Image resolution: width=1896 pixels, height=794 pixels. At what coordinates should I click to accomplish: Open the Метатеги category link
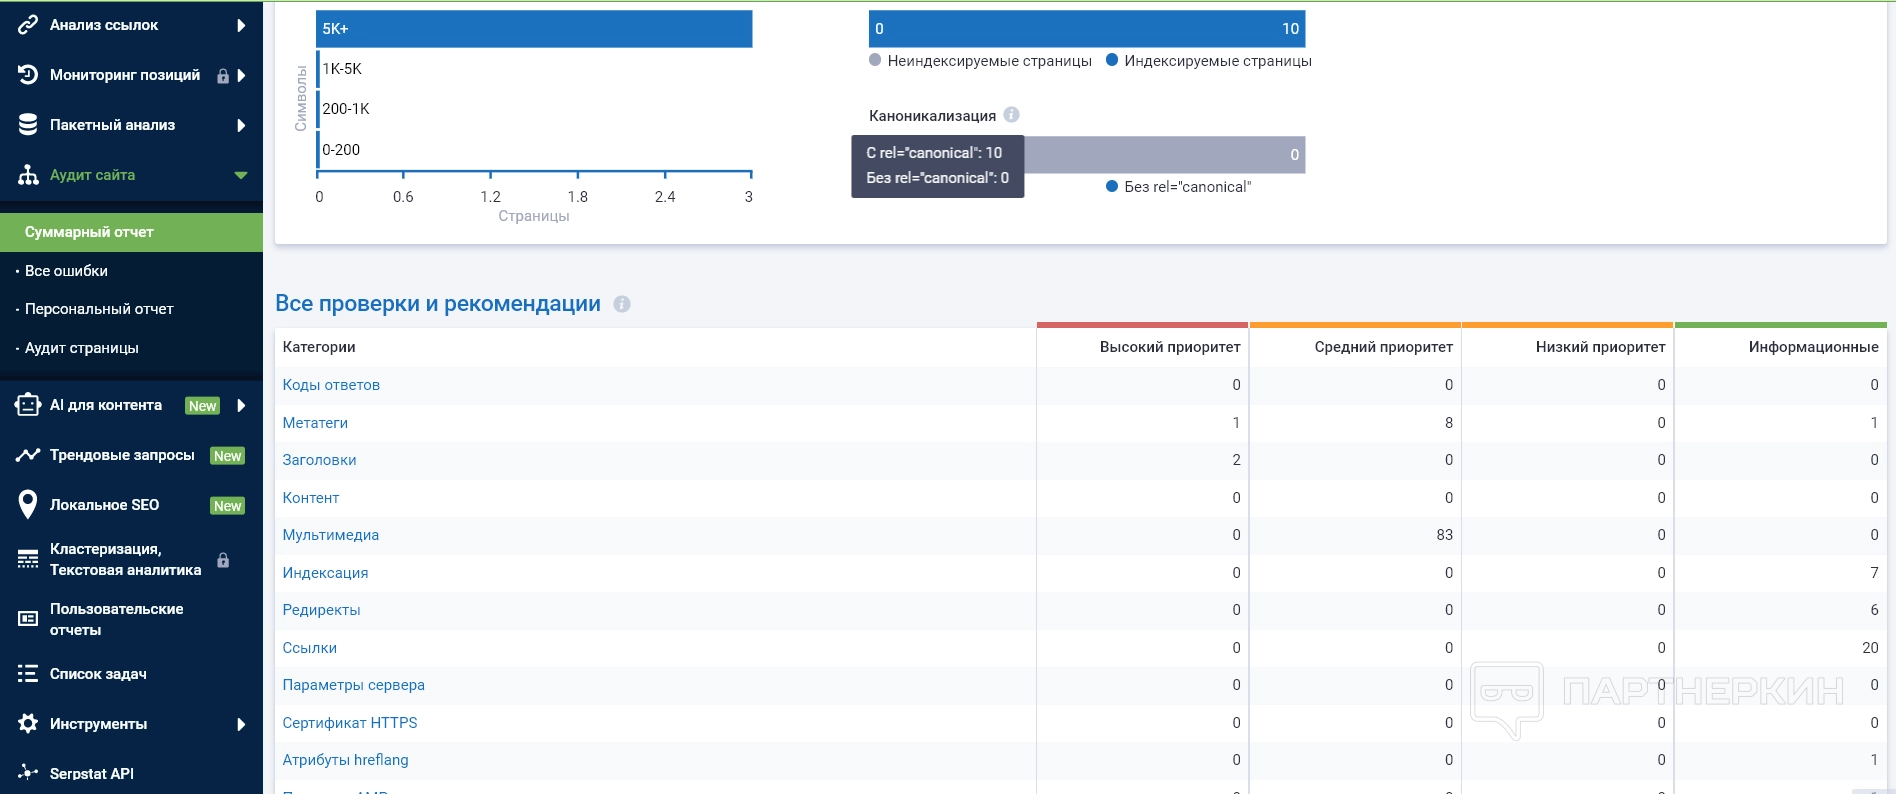315,423
